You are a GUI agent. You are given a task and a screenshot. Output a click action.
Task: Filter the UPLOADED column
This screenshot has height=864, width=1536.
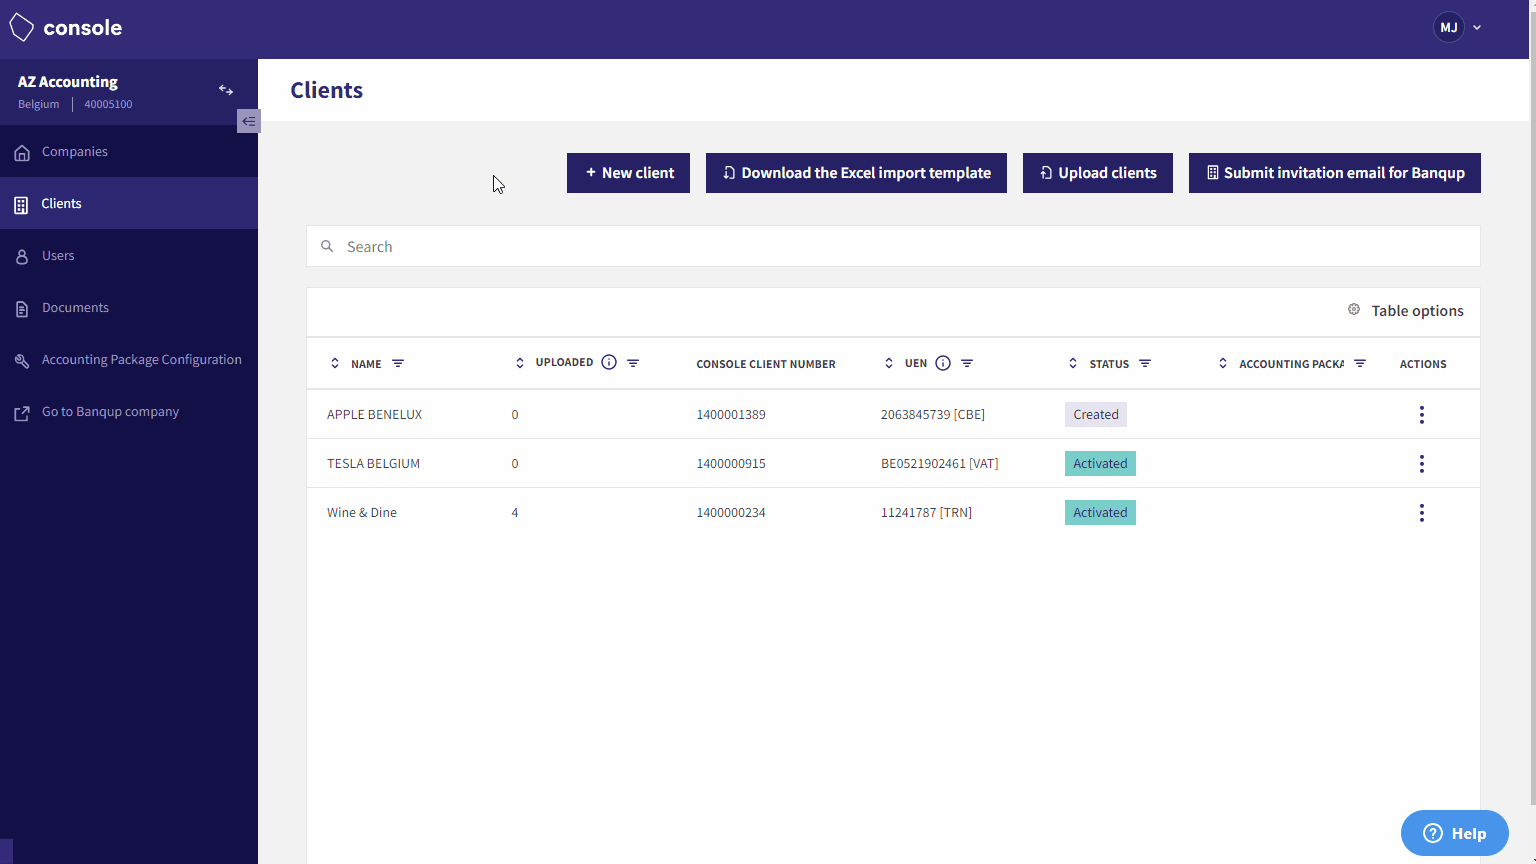(x=633, y=363)
